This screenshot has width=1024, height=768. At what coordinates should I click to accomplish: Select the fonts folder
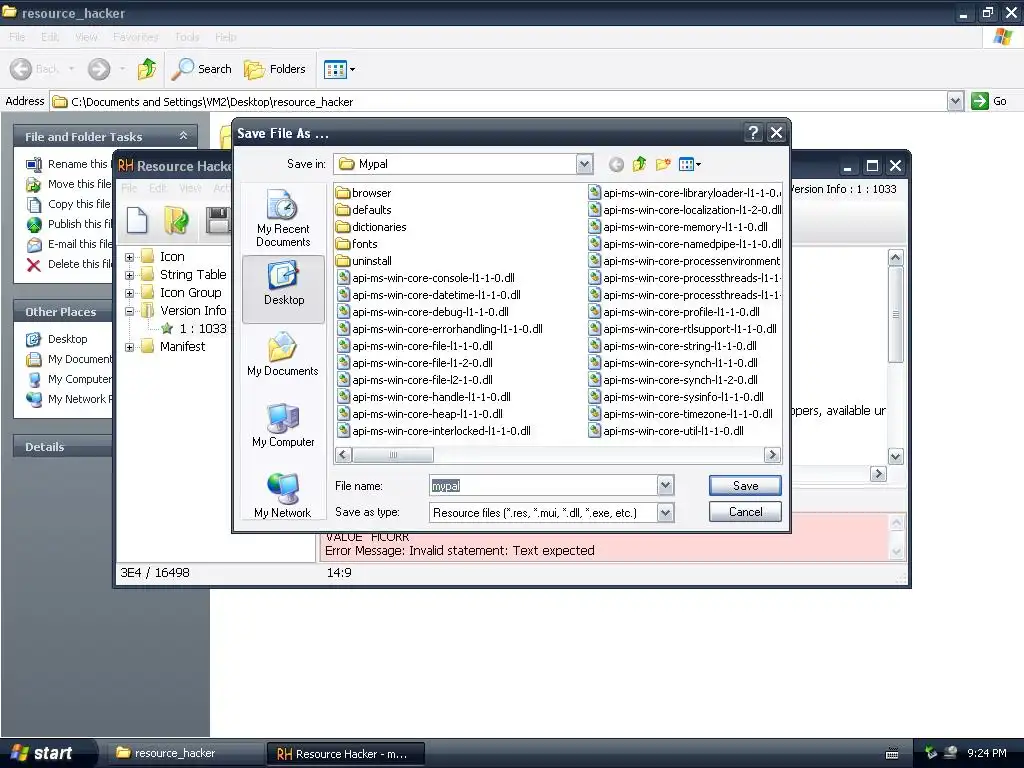pos(357,244)
